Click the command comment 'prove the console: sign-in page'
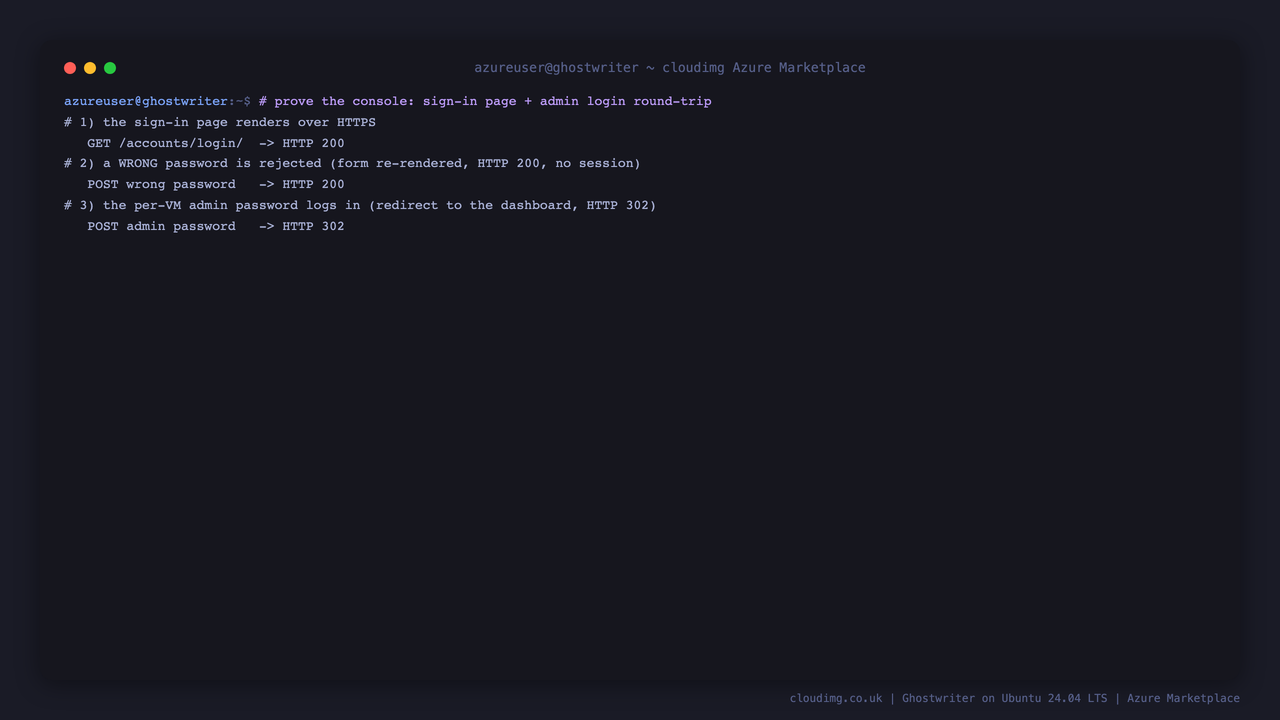The height and width of the screenshot is (720, 1280). 395,101
